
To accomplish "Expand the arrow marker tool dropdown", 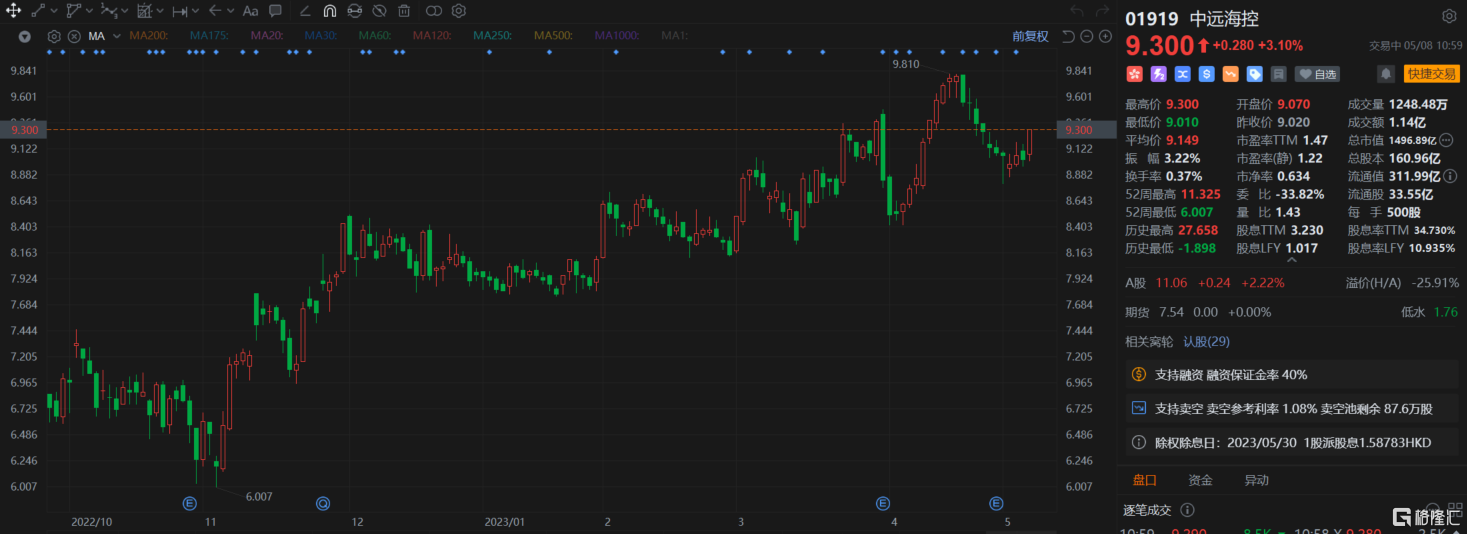I will [x=230, y=11].
